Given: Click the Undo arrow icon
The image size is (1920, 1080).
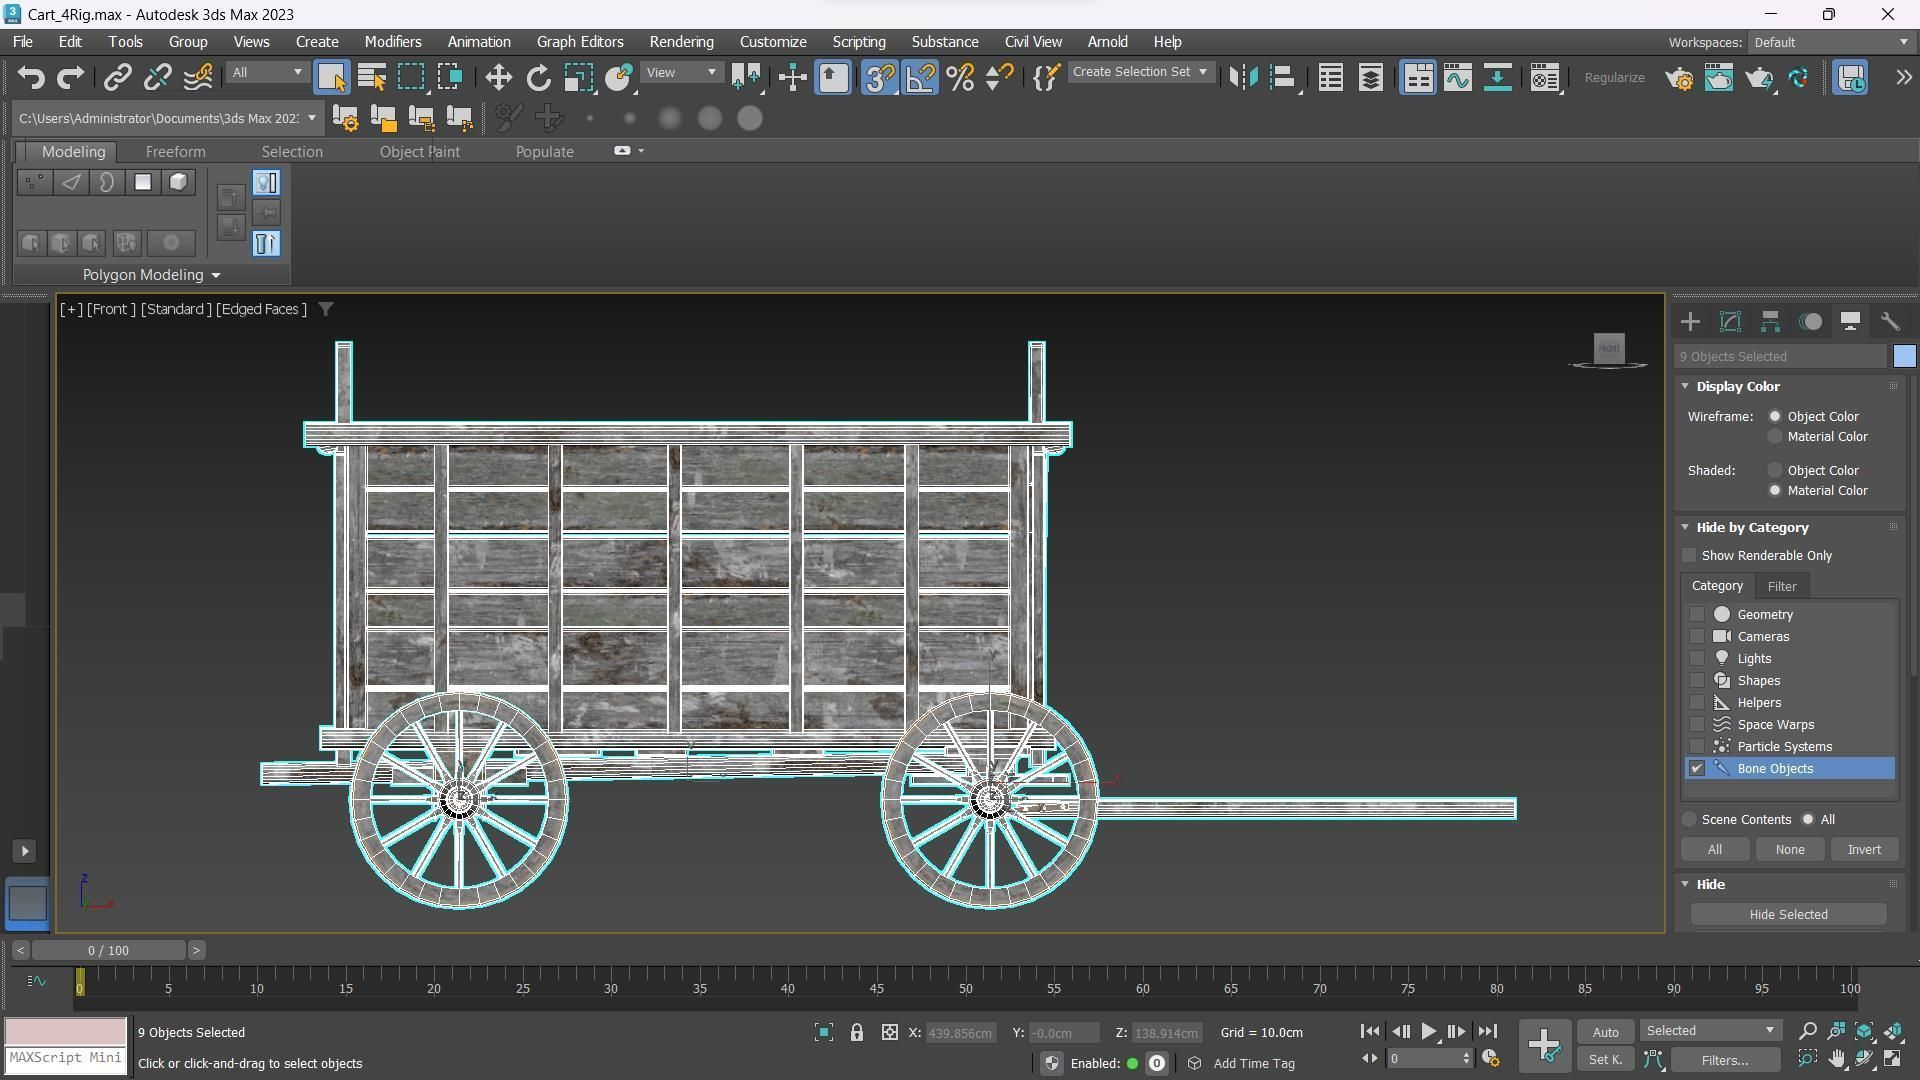Looking at the screenshot, I should coord(31,78).
